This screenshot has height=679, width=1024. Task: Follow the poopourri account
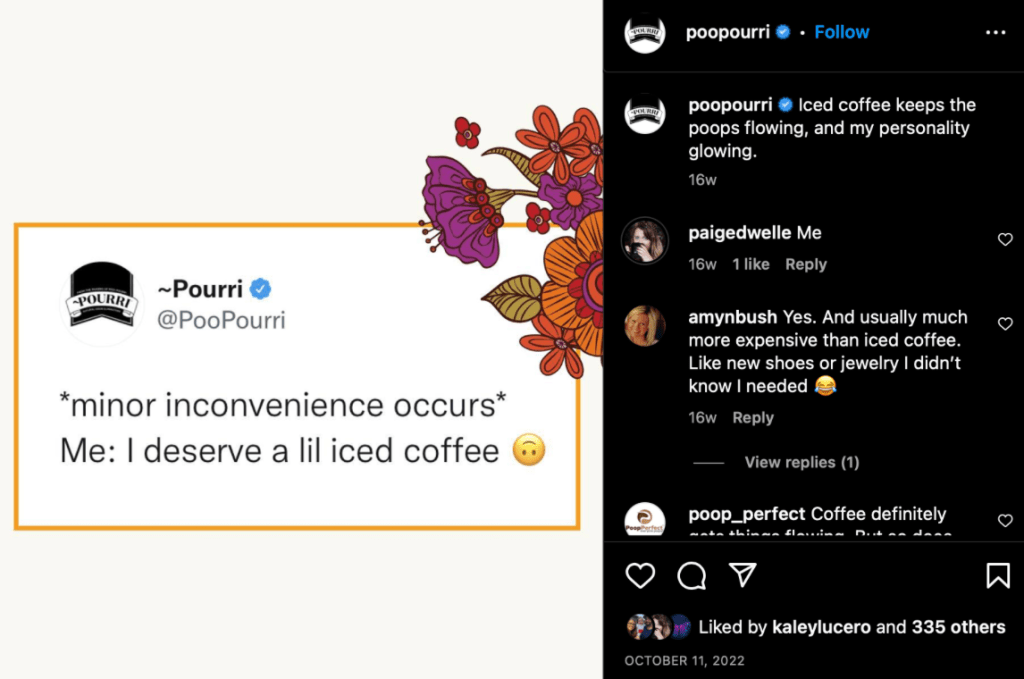(x=841, y=32)
